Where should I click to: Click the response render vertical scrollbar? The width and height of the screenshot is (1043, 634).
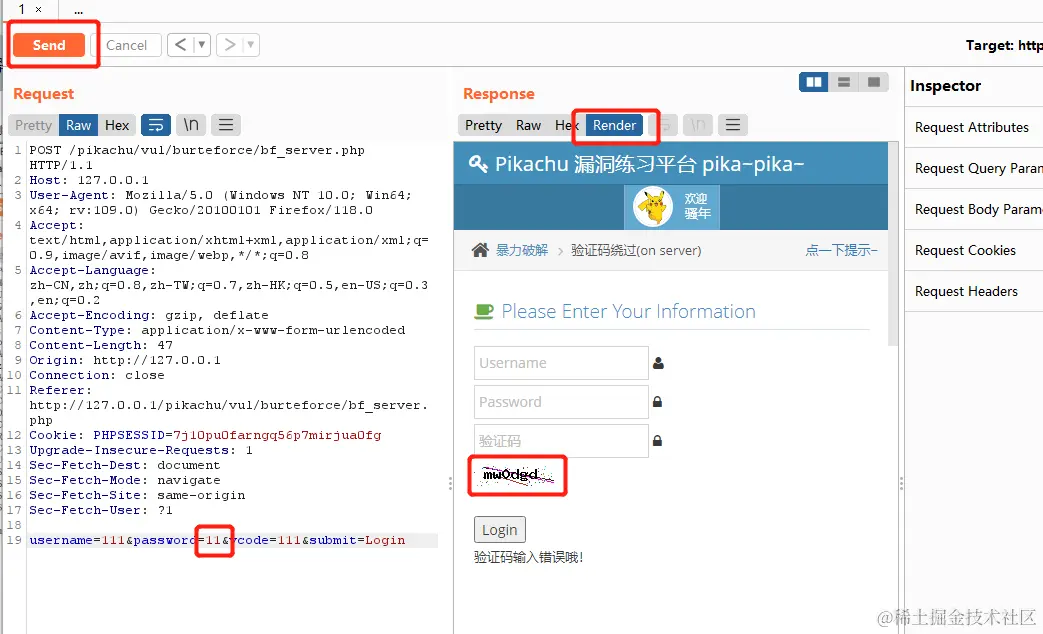(893, 243)
